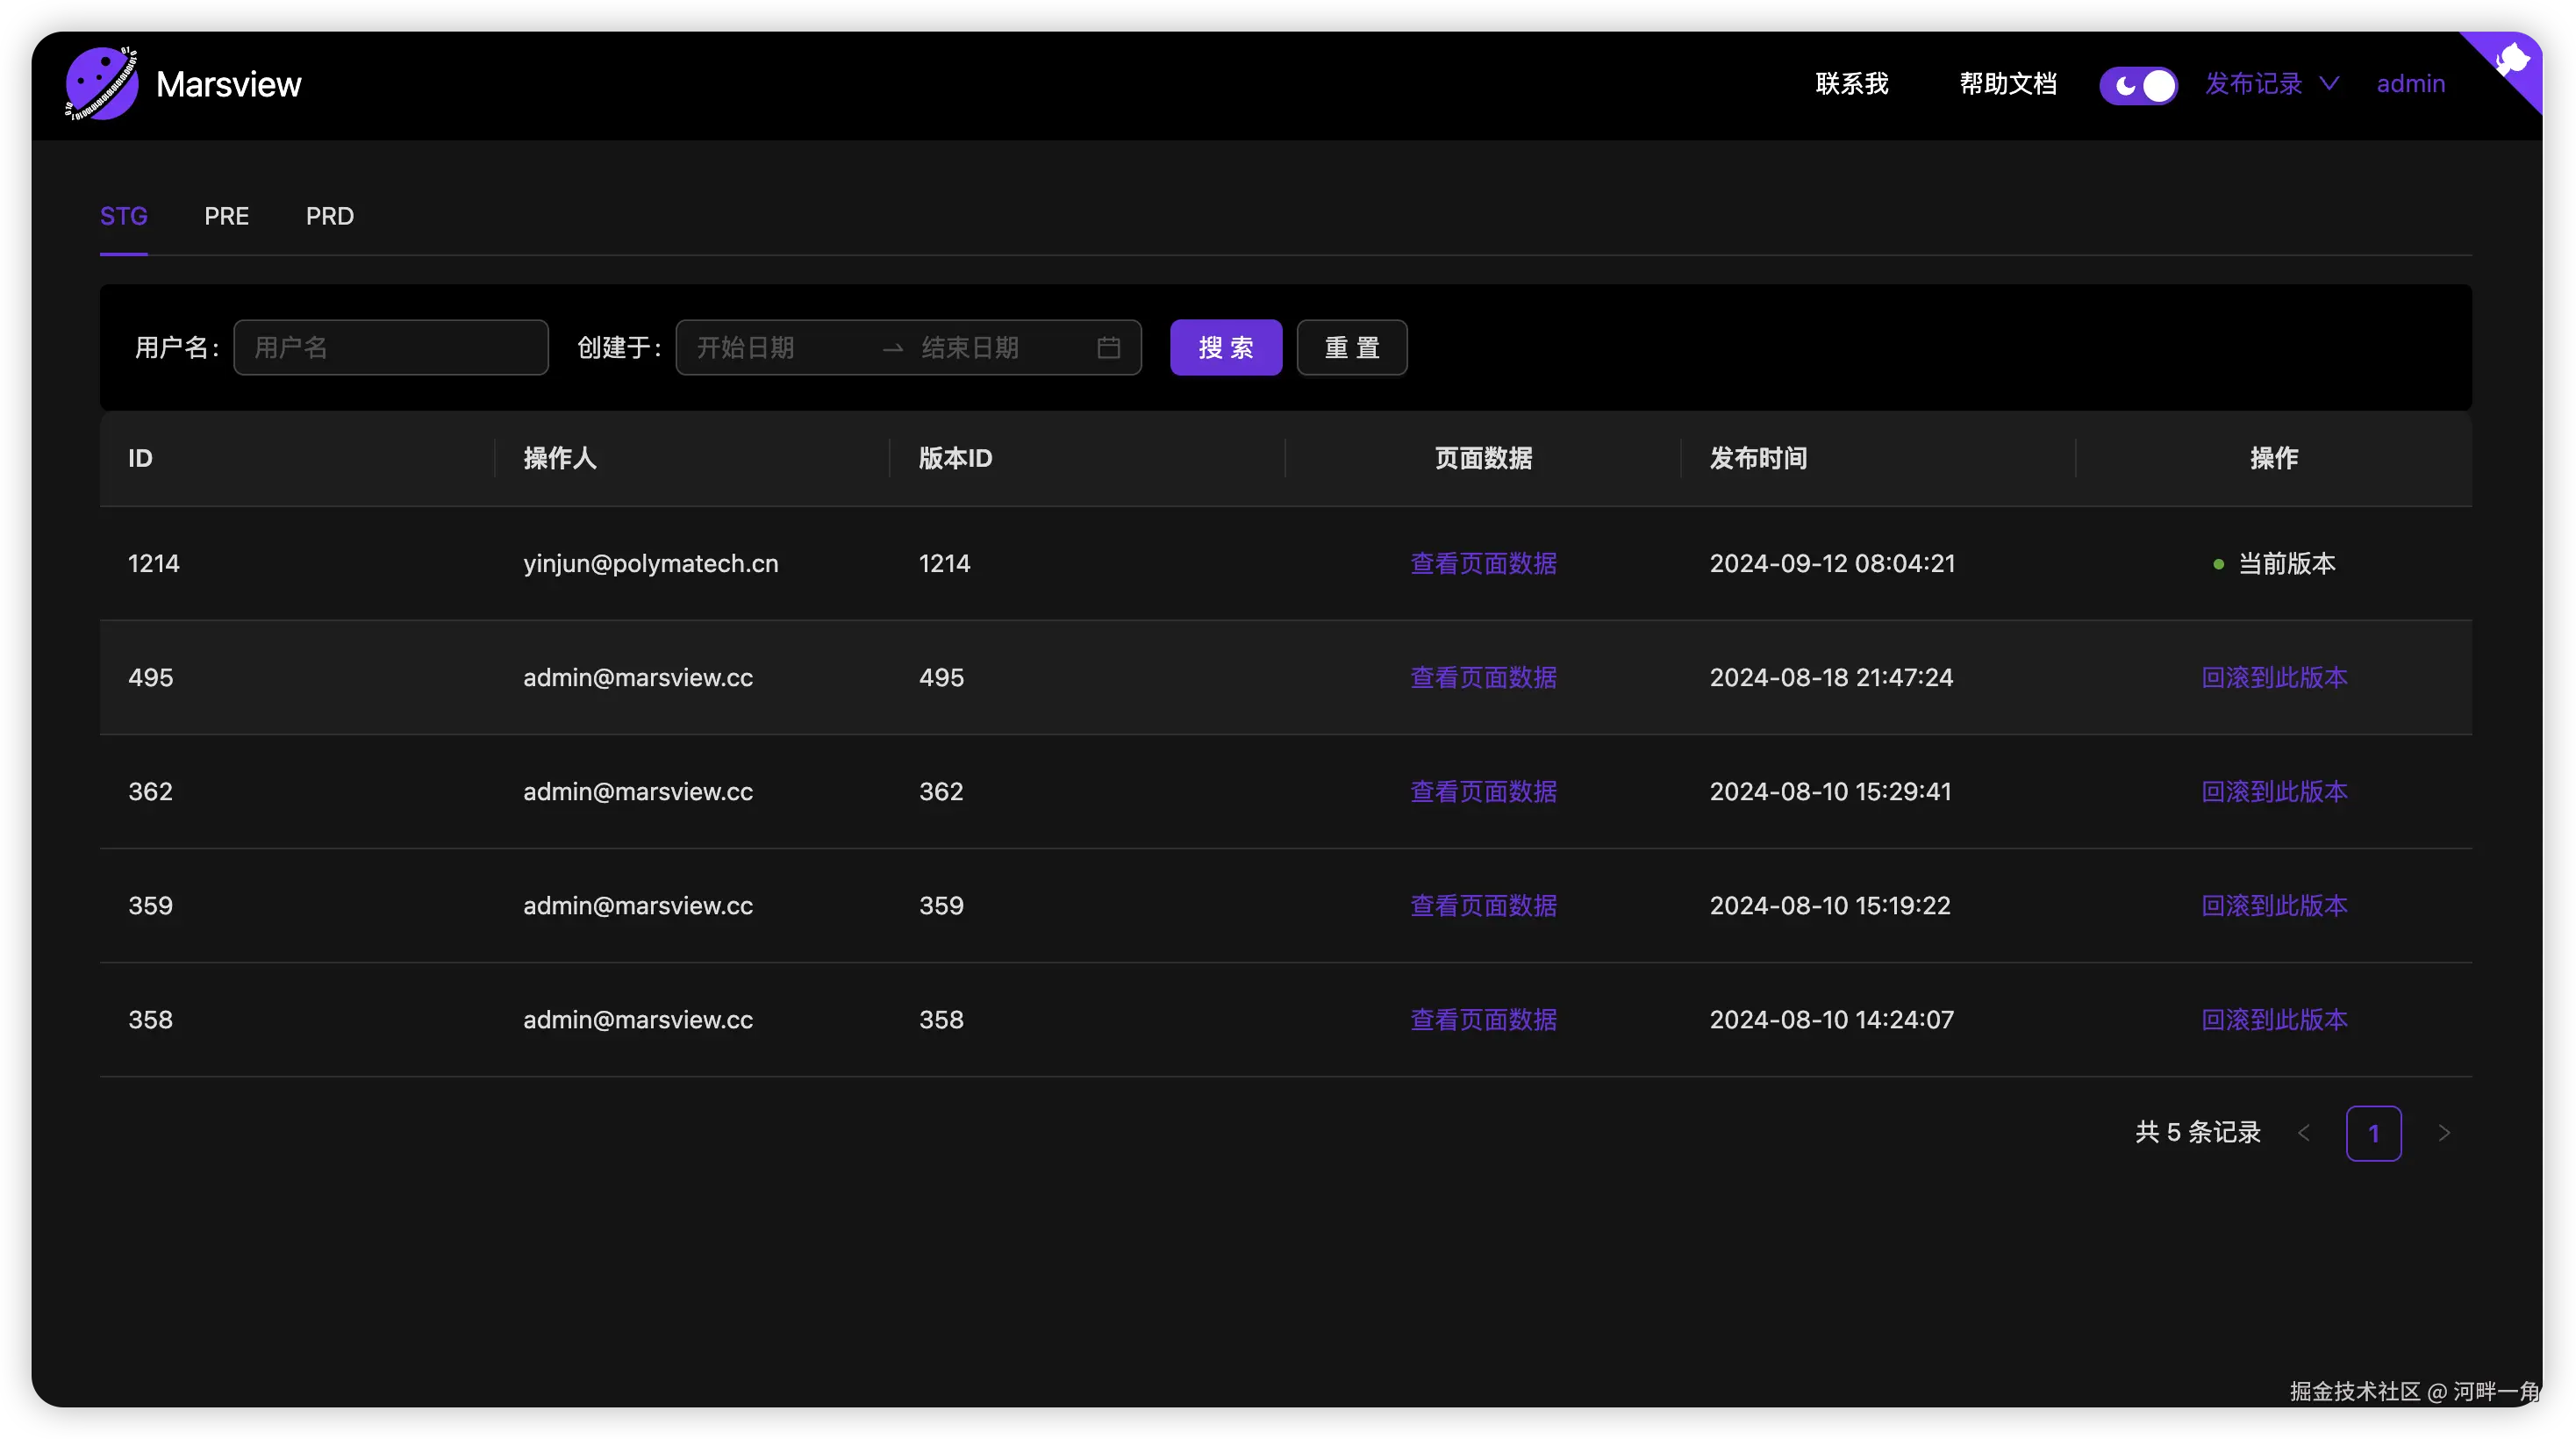Expand the 发布记录 dropdown chevron
Screen dimensions: 2576x1439
click(2329, 84)
